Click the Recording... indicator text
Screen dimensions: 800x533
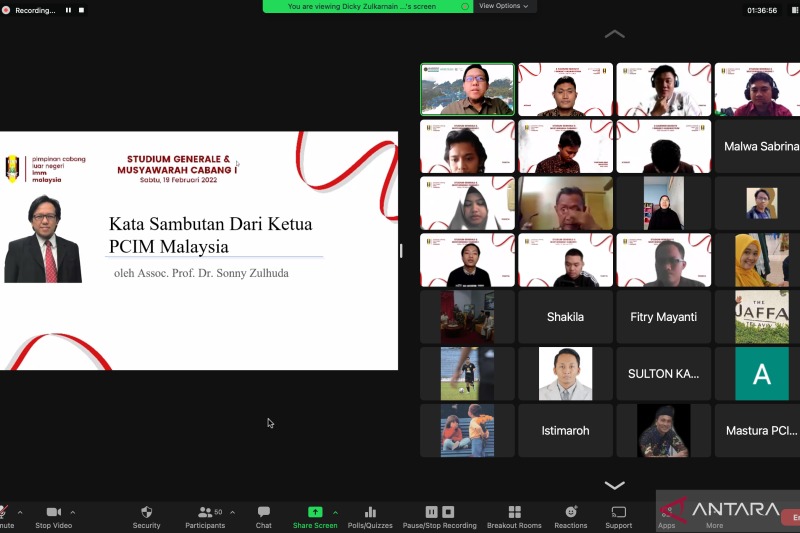click(35, 10)
